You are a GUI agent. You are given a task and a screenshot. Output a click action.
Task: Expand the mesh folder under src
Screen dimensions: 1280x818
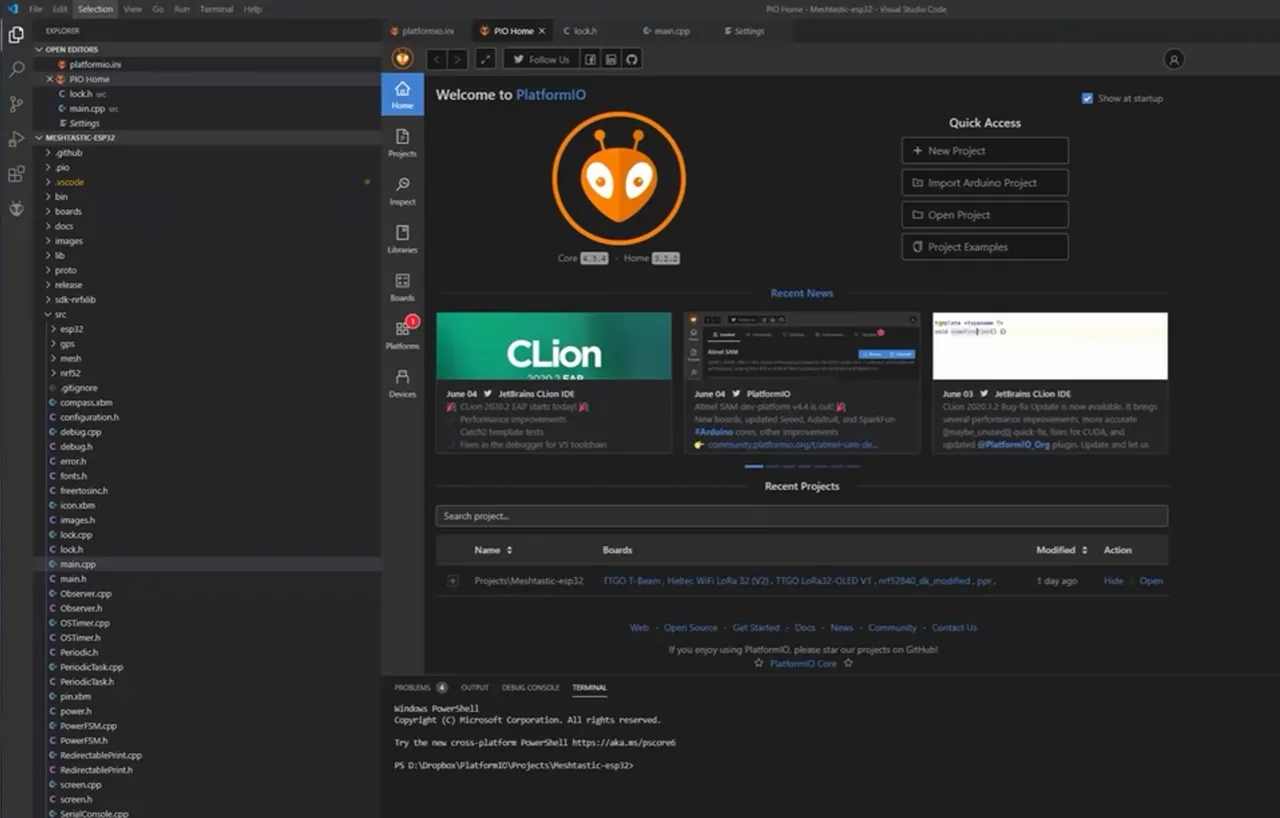[x=54, y=358]
